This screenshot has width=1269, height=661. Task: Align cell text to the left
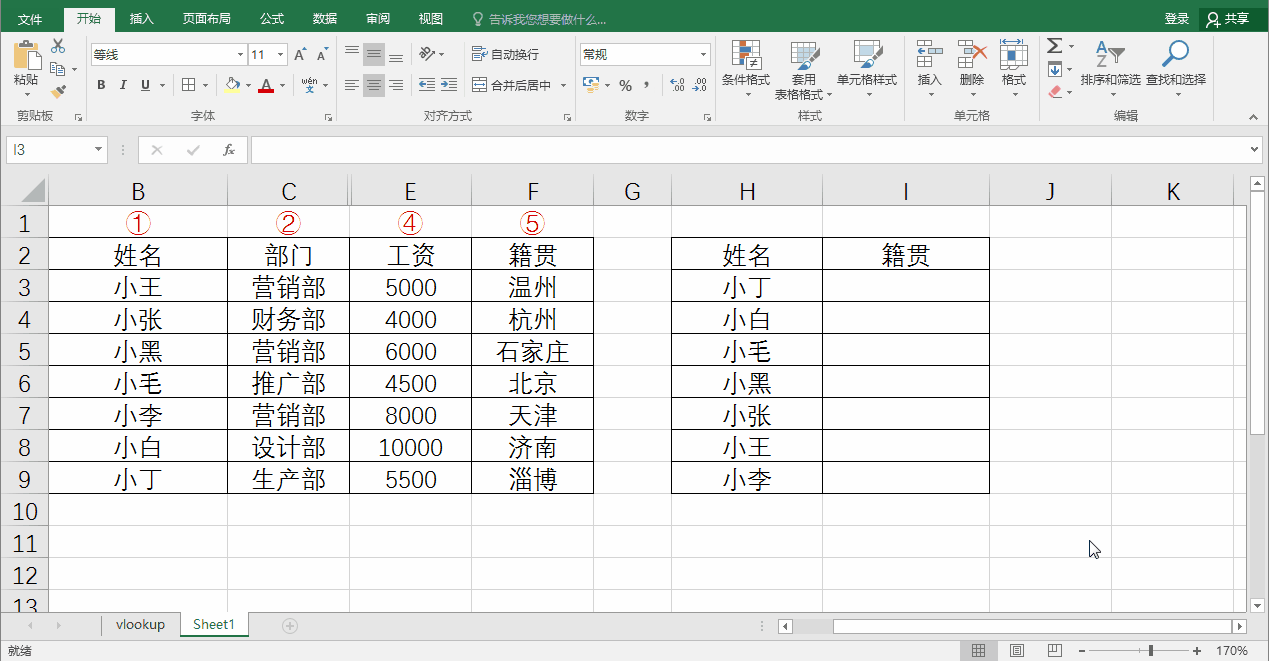pos(352,86)
